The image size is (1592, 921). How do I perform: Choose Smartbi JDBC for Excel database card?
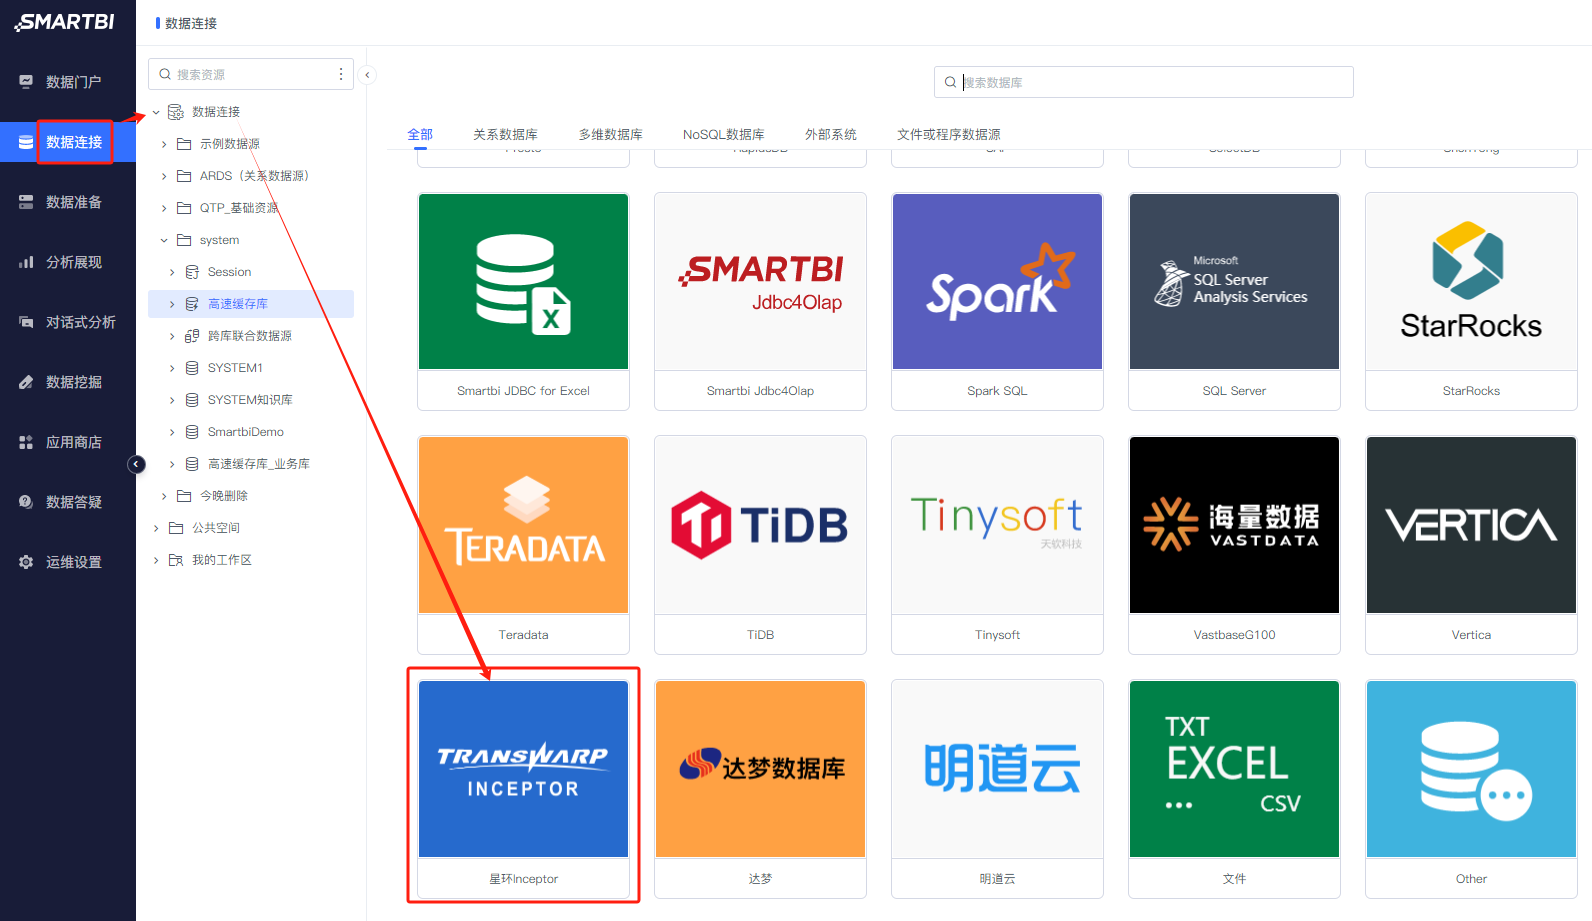[x=523, y=301]
